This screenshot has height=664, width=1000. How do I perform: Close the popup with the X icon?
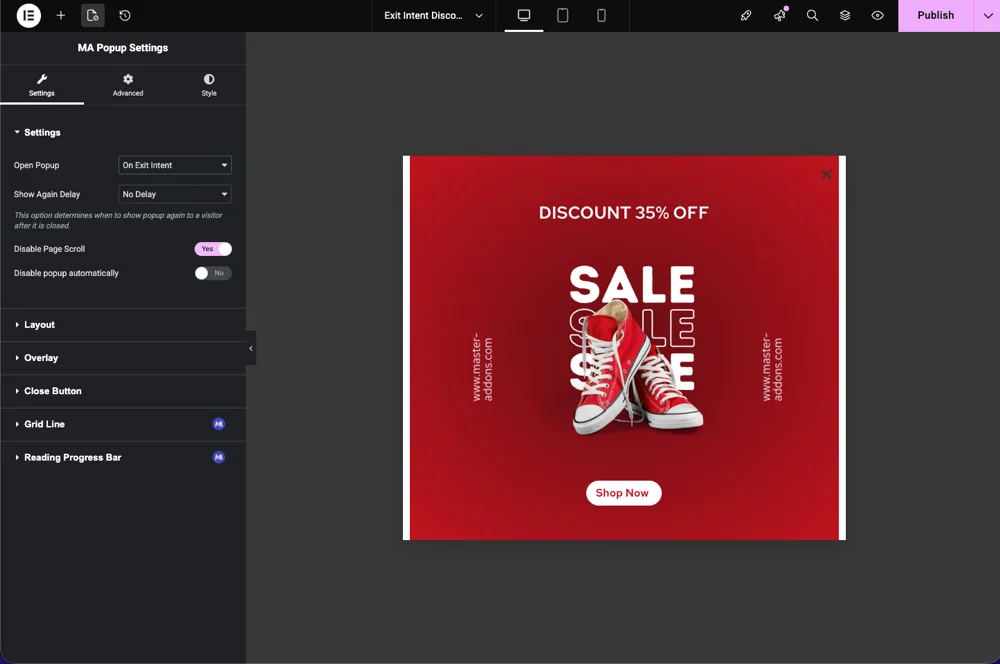(x=826, y=174)
